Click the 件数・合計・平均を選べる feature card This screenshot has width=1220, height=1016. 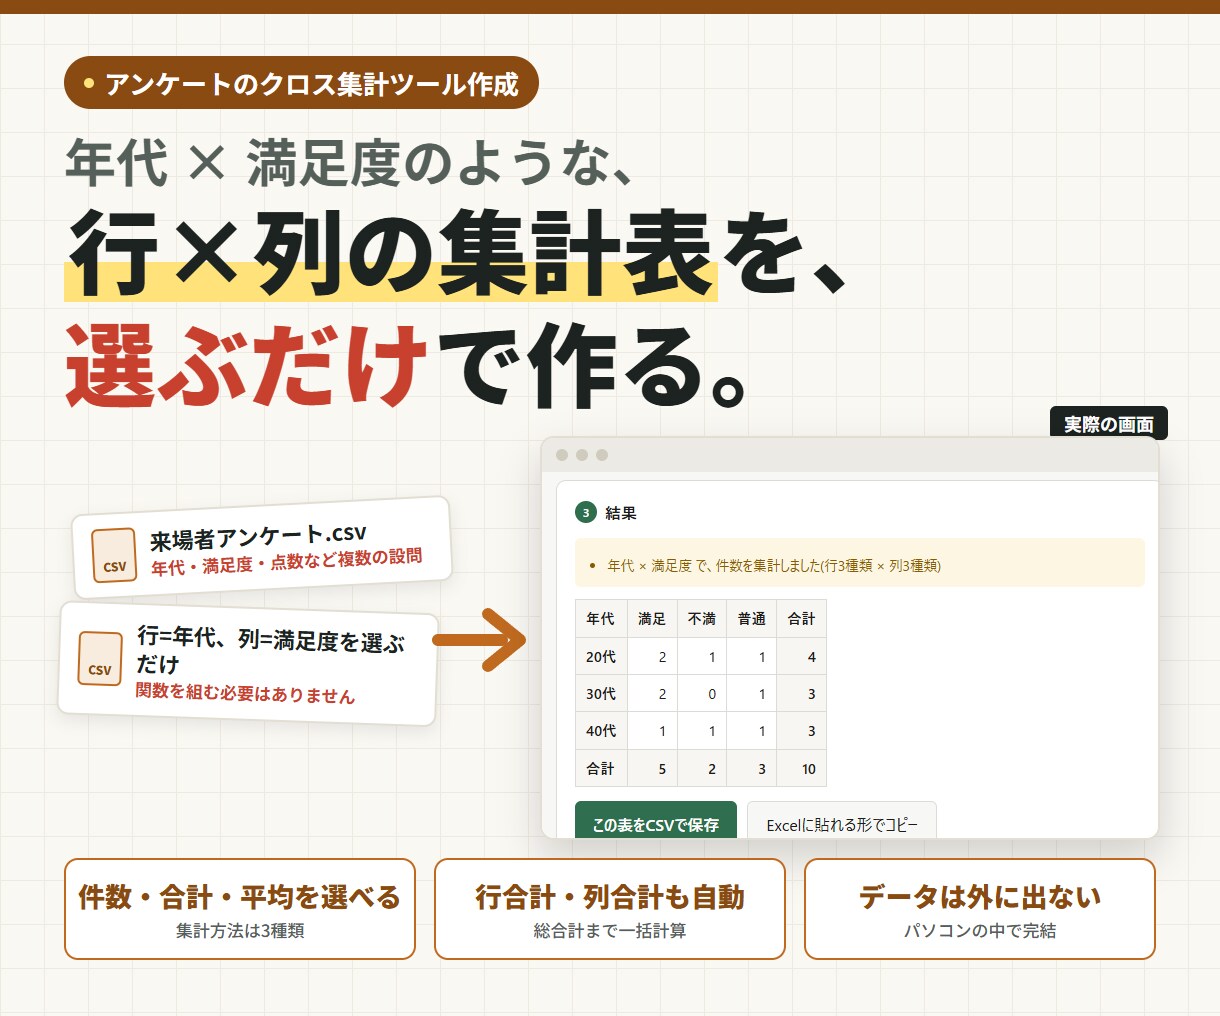tap(240, 909)
